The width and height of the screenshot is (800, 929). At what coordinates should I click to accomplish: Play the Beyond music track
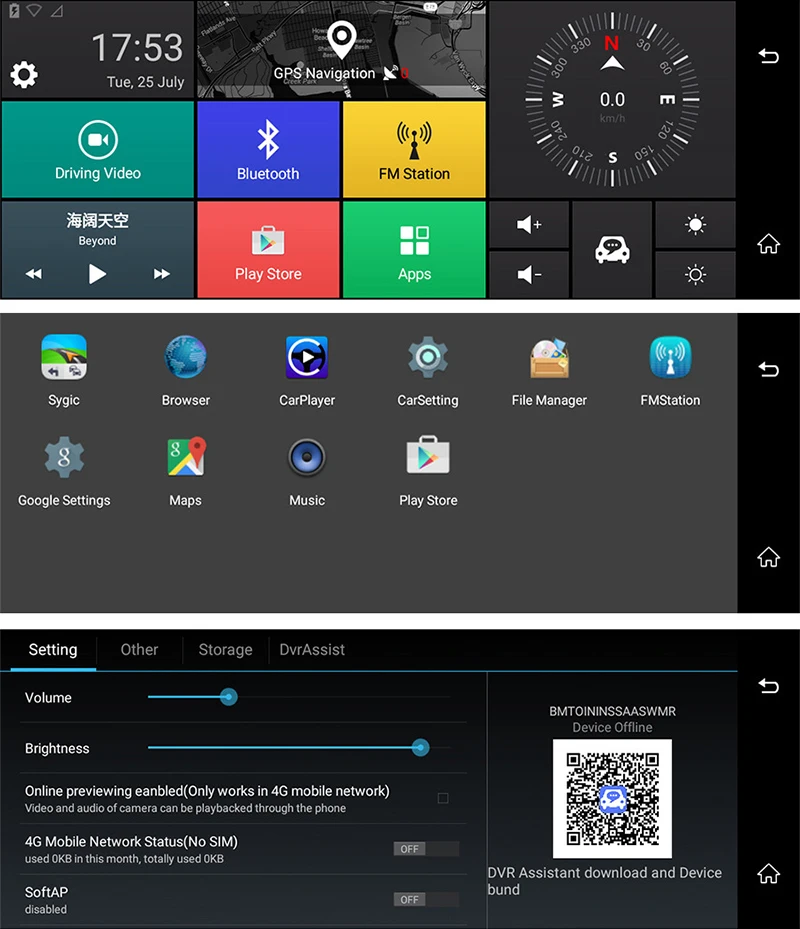click(x=97, y=274)
